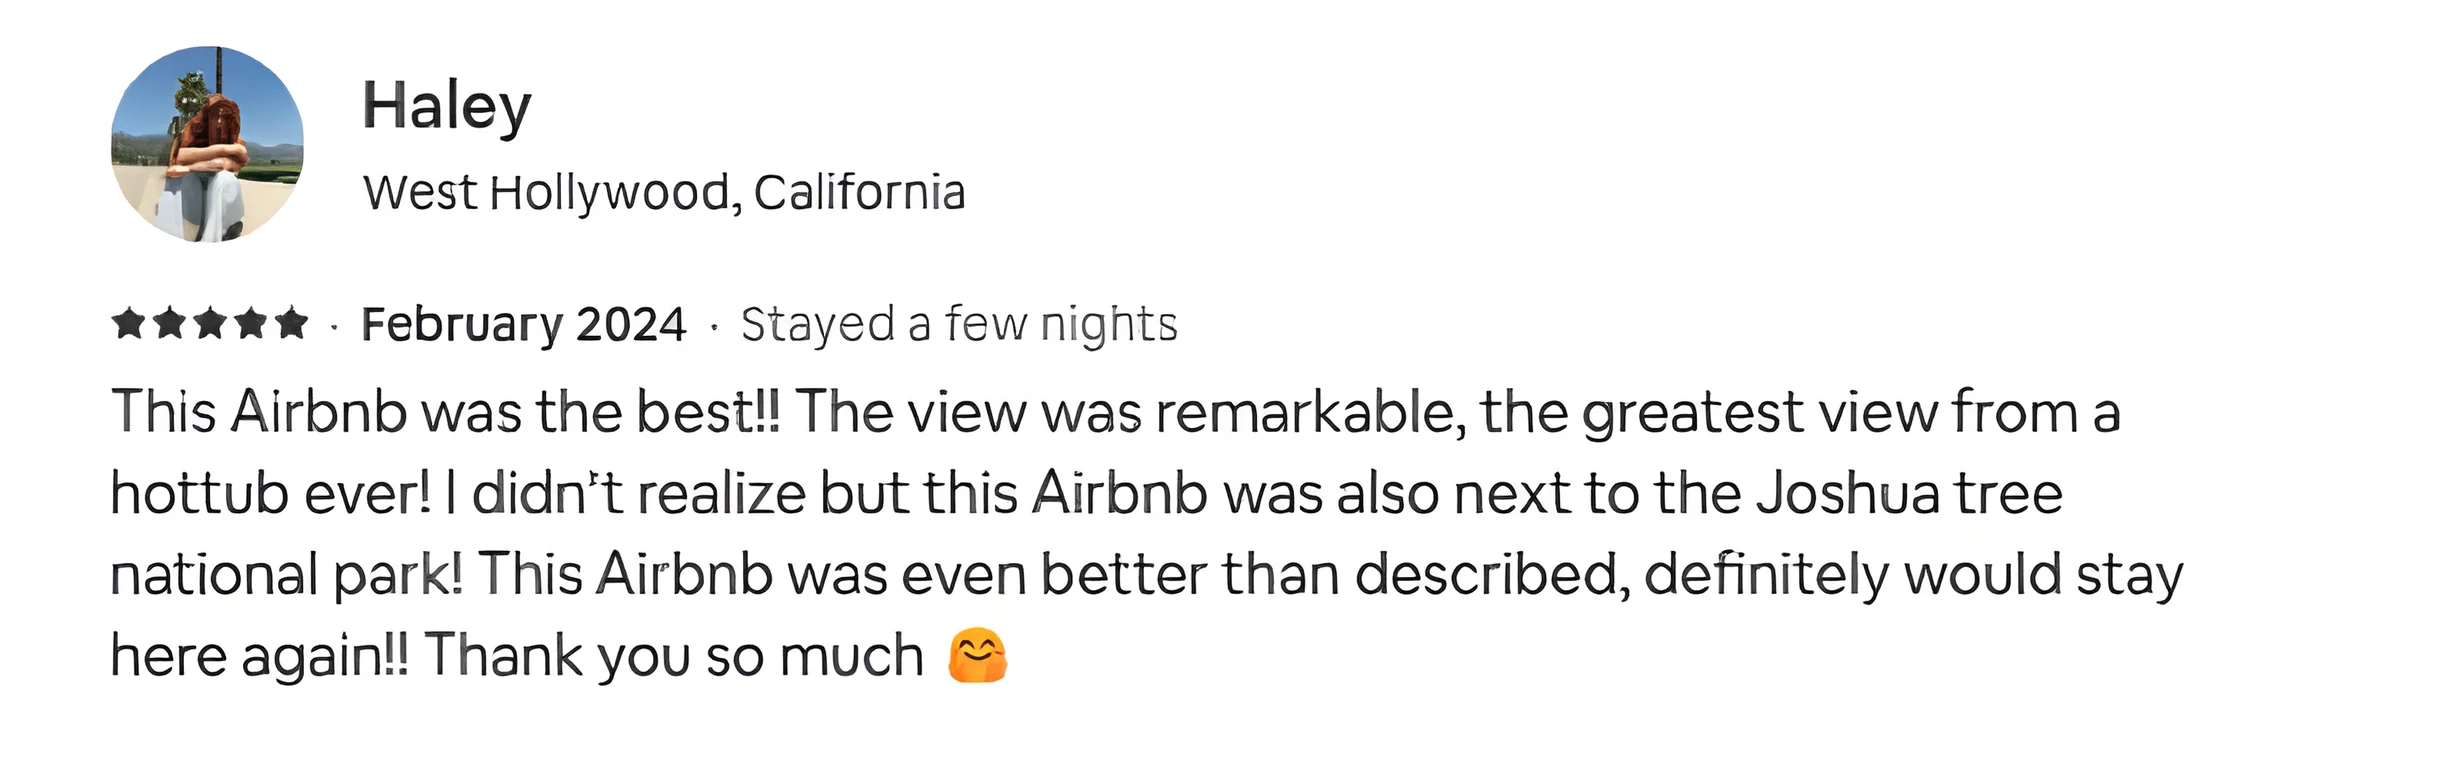Click the "Thank you so much" closing text
Viewport: 2440px width, 781px height.
(x=674, y=656)
